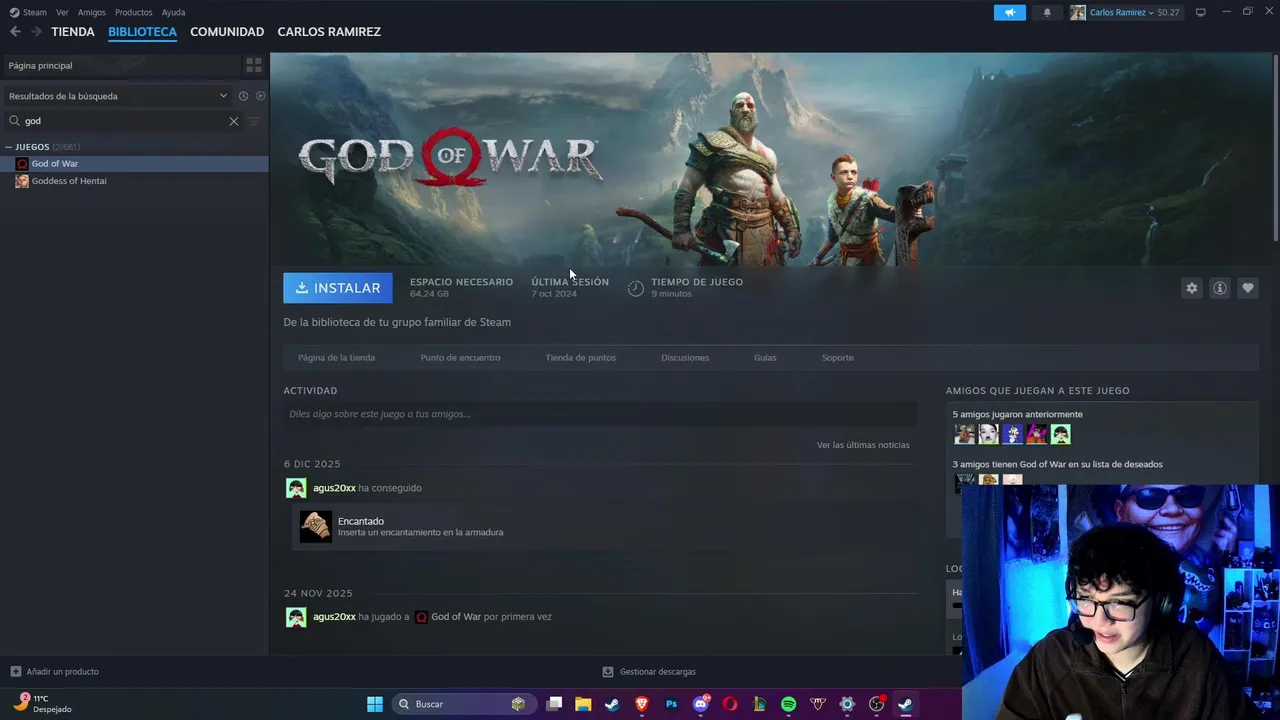Viewport: 1280px width, 720px height.
Task: Go to the COMUNIDAD section
Action: click(227, 32)
